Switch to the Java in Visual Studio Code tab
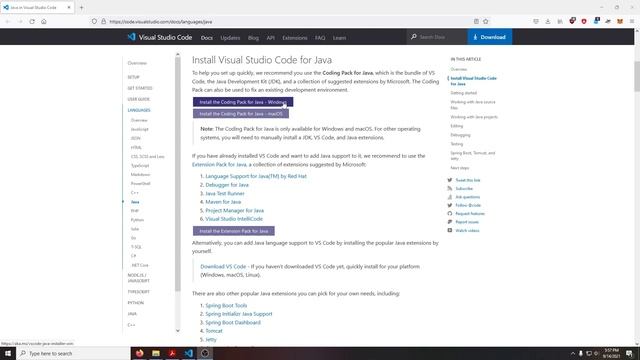 point(37,7)
